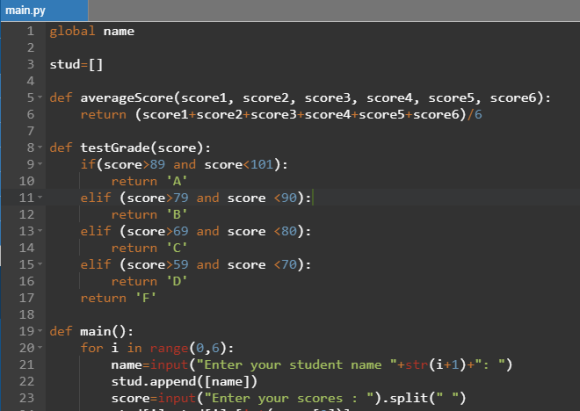Click the return 'B' statement
The image size is (580, 411).
[149, 215]
